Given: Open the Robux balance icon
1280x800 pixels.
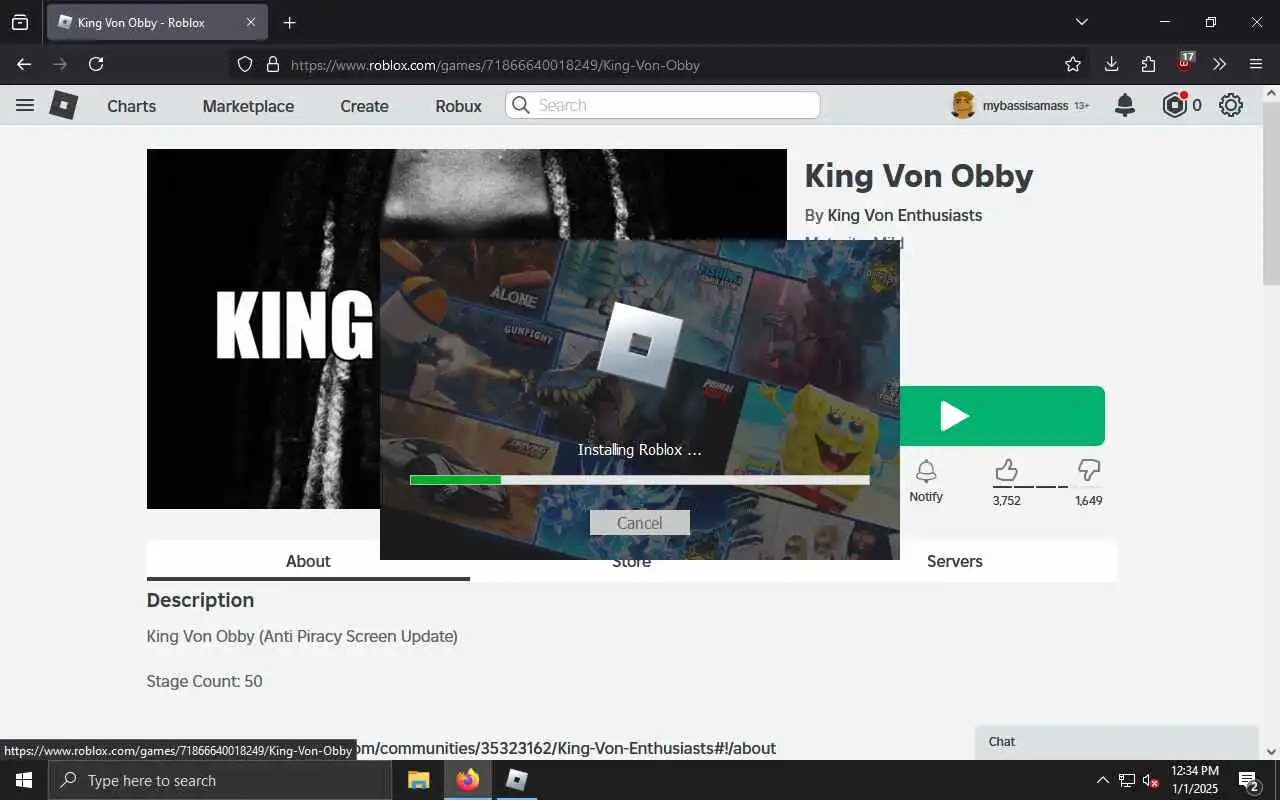Looking at the screenshot, I should tap(1175, 105).
